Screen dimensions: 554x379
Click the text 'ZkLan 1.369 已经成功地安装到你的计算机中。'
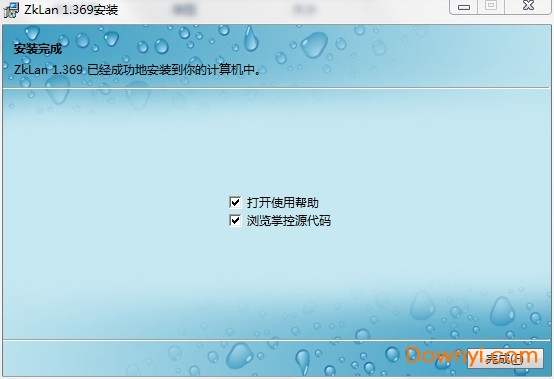pyautogui.click(x=137, y=69)
